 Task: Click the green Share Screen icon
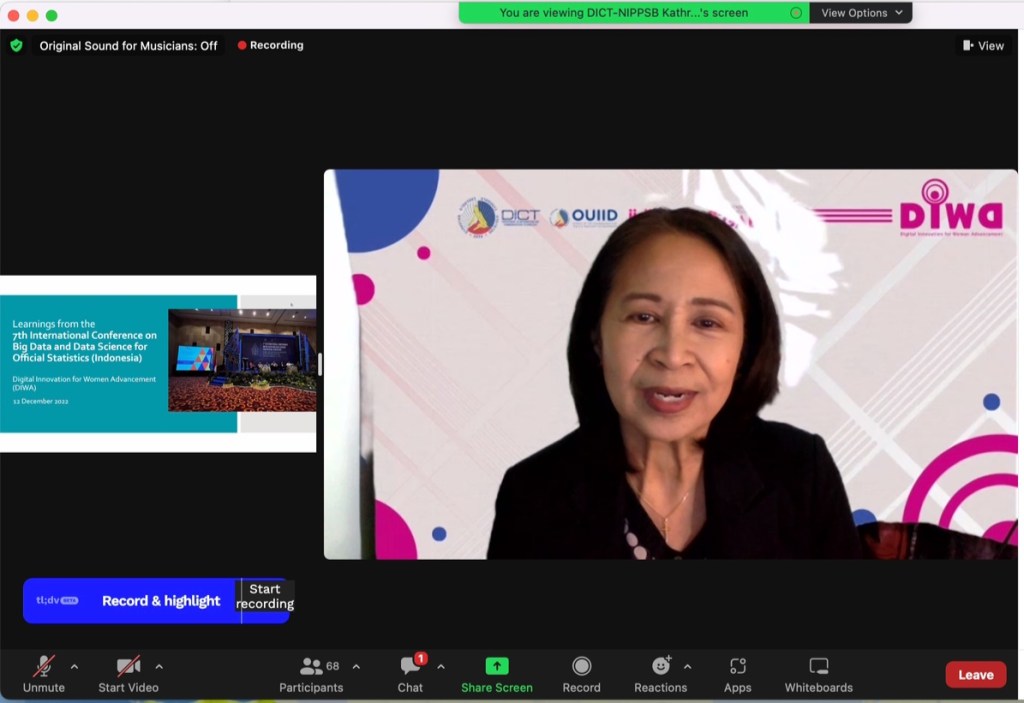pyautogui.click(x=497, y=666)
